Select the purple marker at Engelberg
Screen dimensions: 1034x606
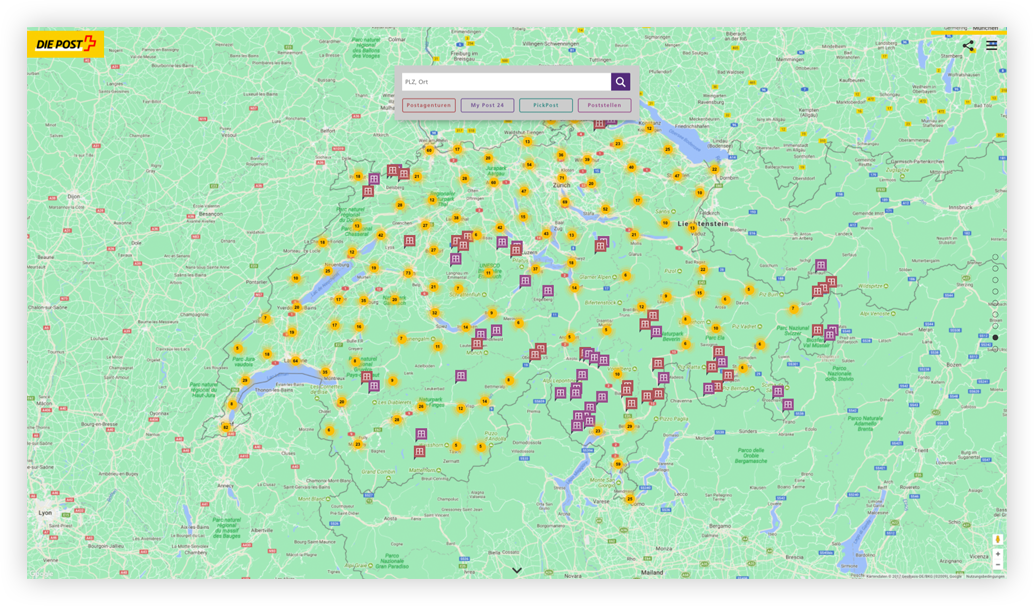coord(548,291)
